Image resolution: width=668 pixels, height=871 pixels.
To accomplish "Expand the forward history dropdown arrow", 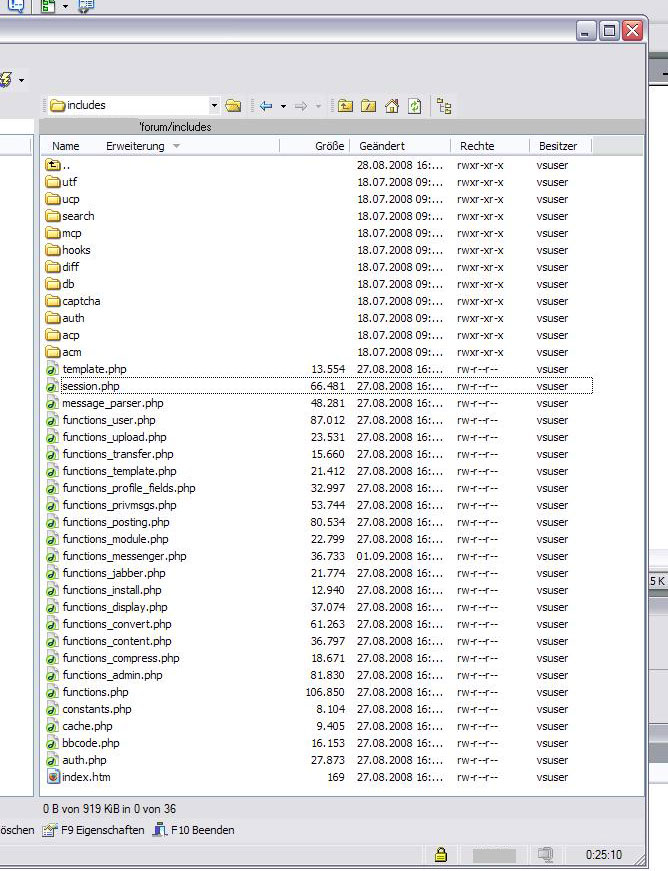I will (319, 106).
